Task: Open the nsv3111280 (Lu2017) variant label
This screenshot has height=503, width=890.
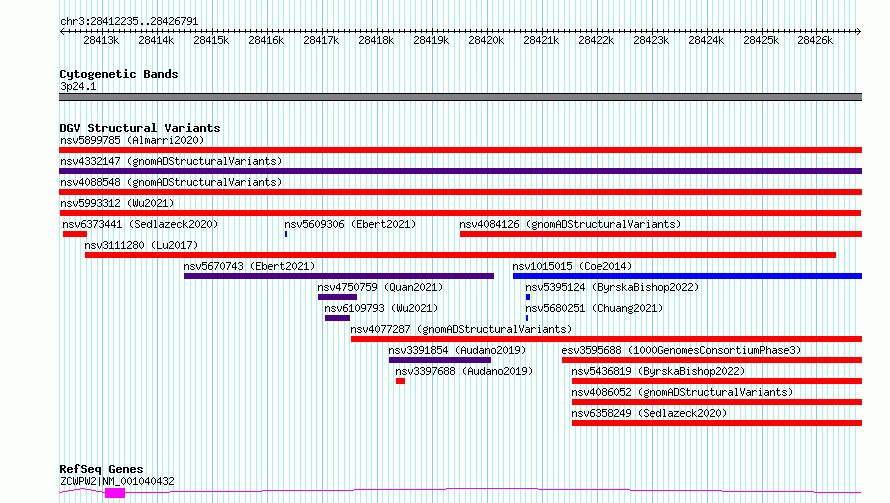Action: (141, 245)
